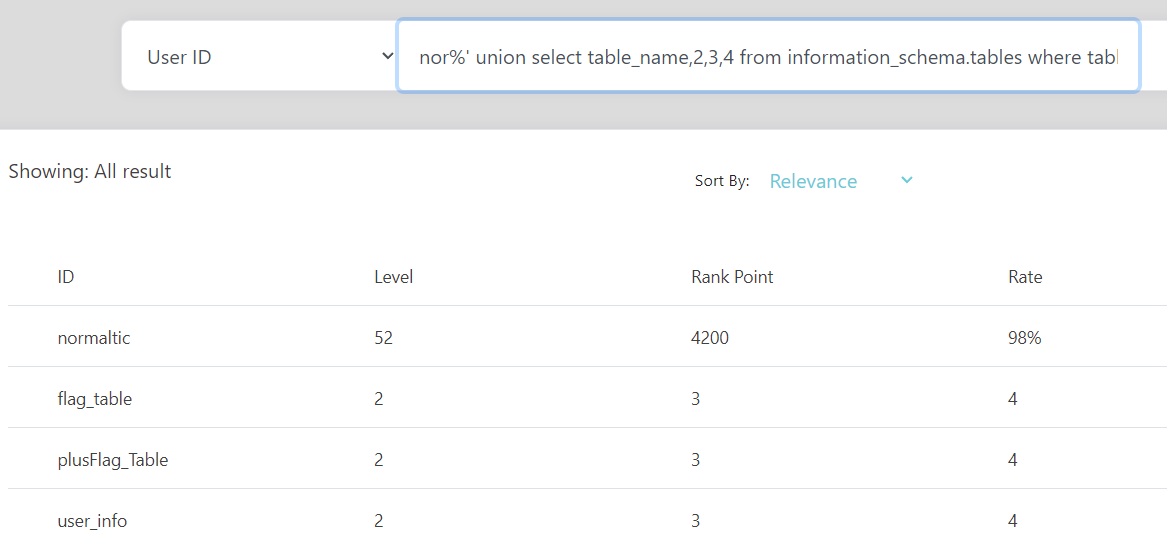Click the "Sort By:" label
This screenshot has height=551, width=1167.
tap(722, 181)
